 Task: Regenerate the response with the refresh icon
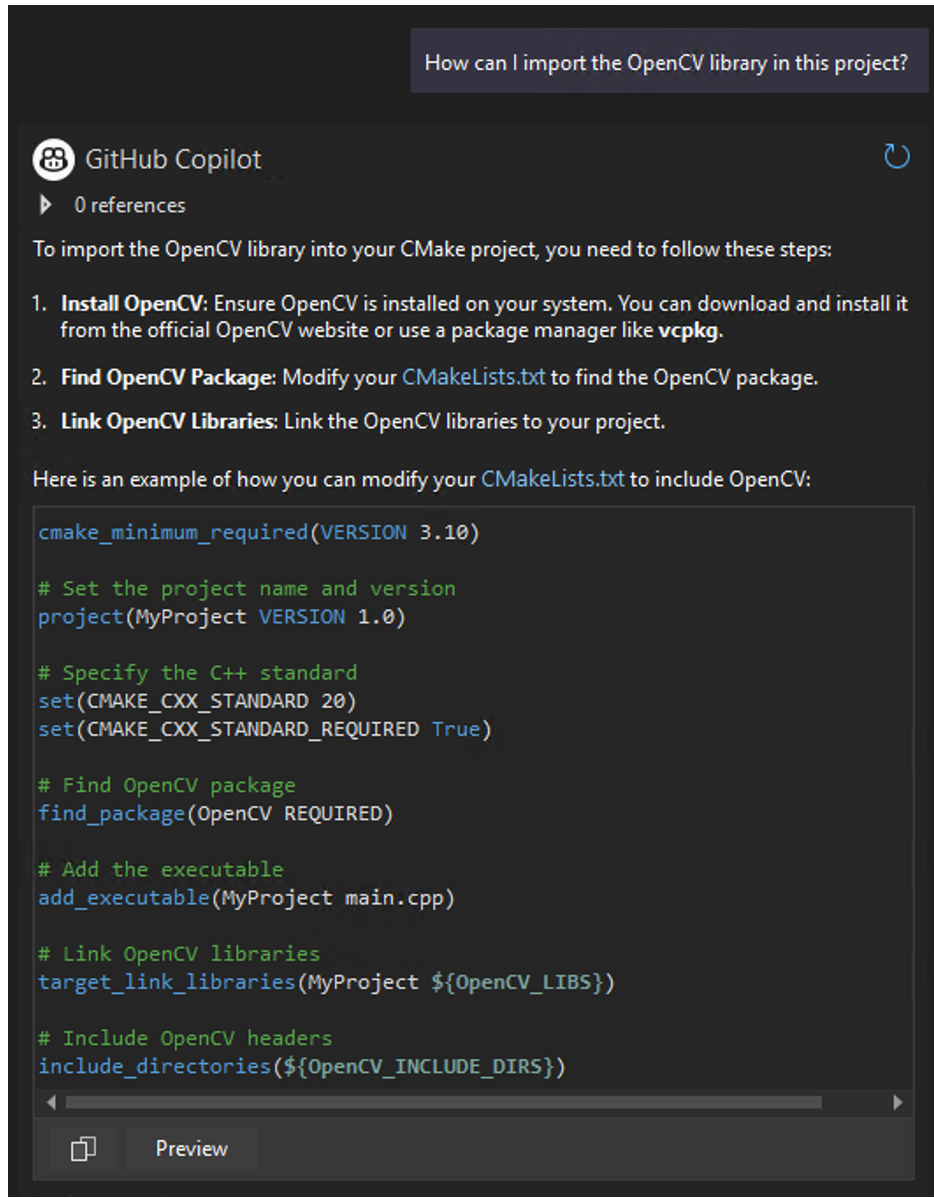(896, 157)
